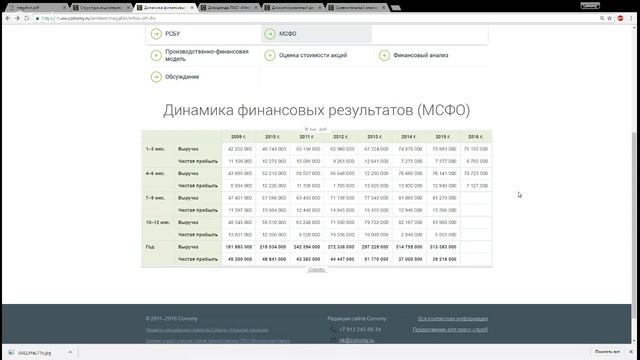Screen dimensions: 640x360
Task: Click the page vertical scrollbar thumb
Action: [634, 224]
